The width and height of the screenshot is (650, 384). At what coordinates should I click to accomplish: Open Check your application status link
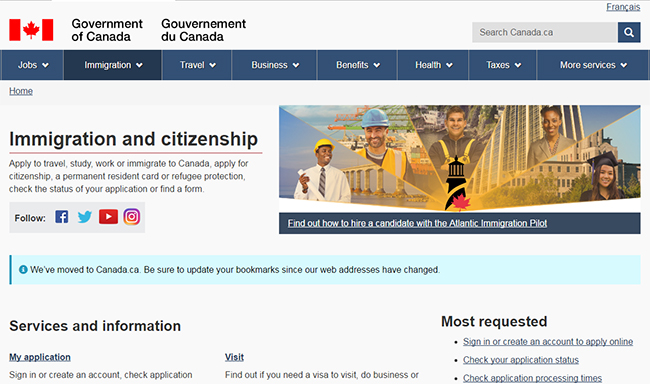521,360
